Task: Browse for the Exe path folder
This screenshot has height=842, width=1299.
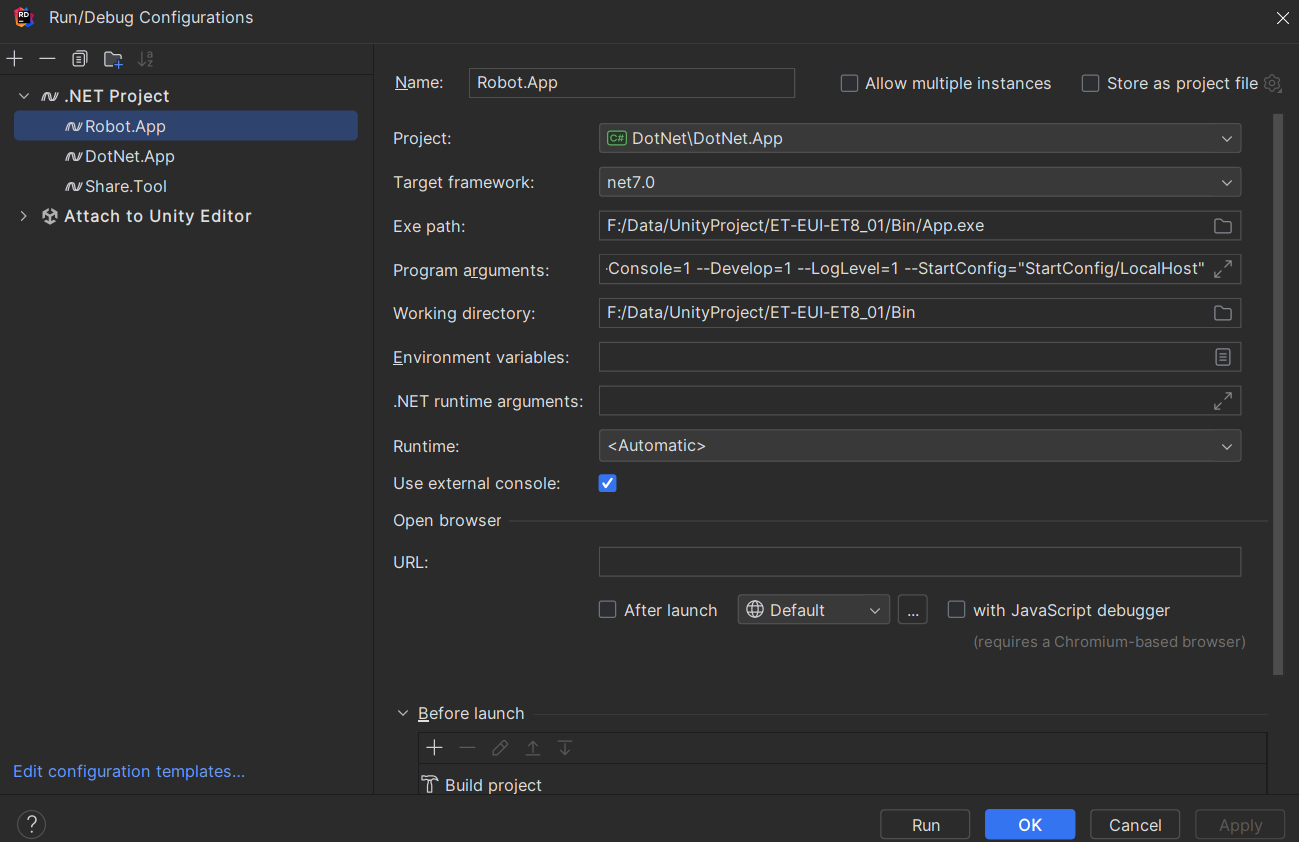Action: point(1222,226)
